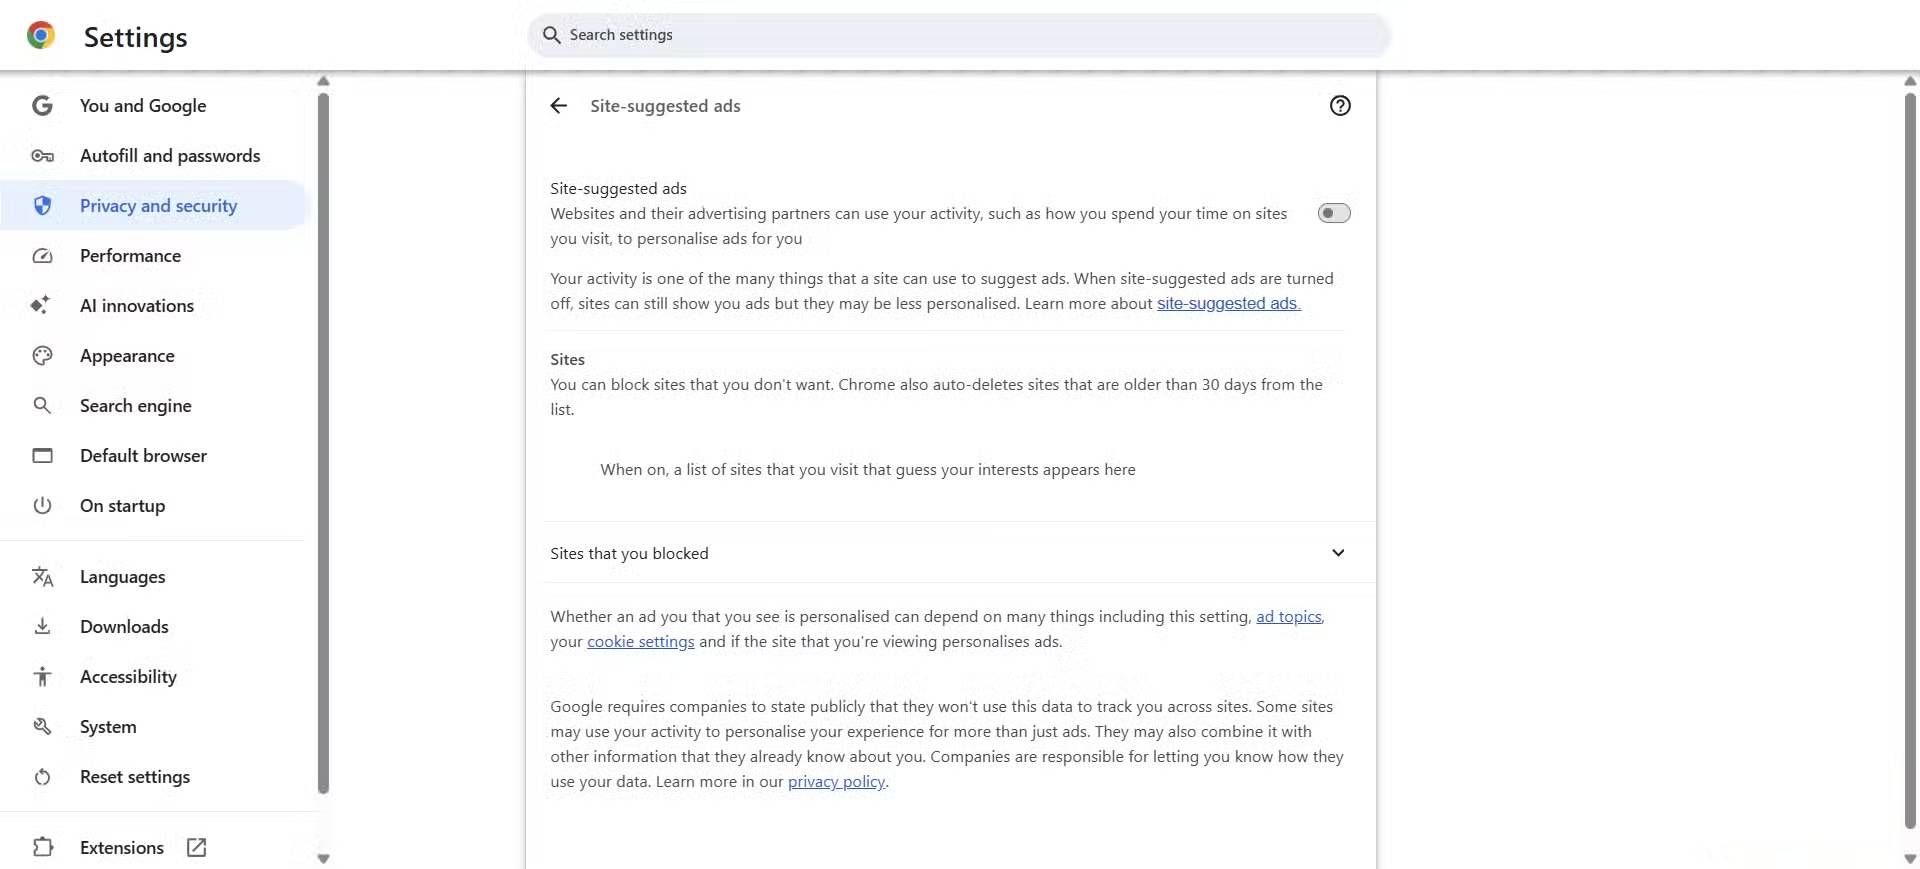Image resolution: width=1920 pixels, height=869 pixels.
Task: Go to Autofill and passwords settings
Action: 169,156
